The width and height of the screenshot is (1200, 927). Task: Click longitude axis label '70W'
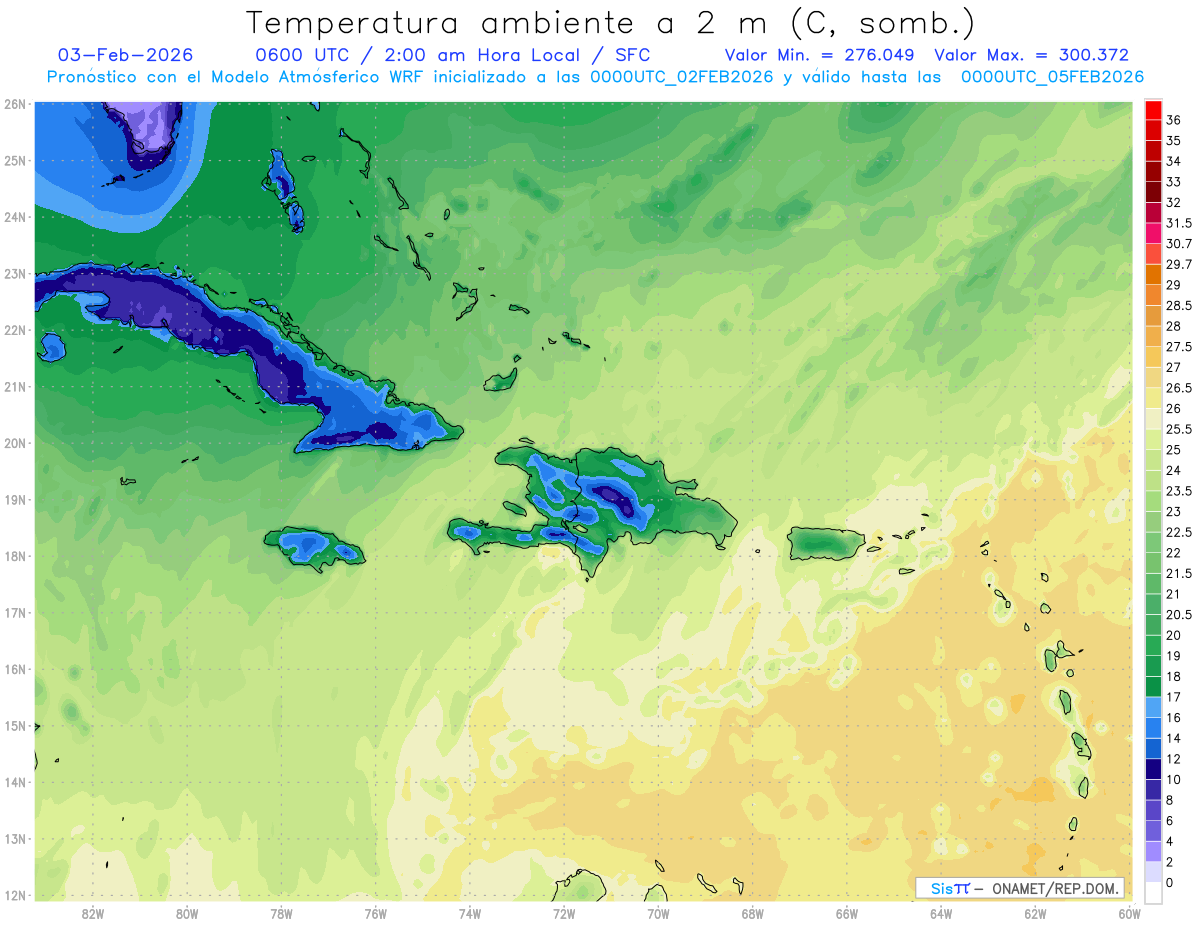tap(658, 913)
